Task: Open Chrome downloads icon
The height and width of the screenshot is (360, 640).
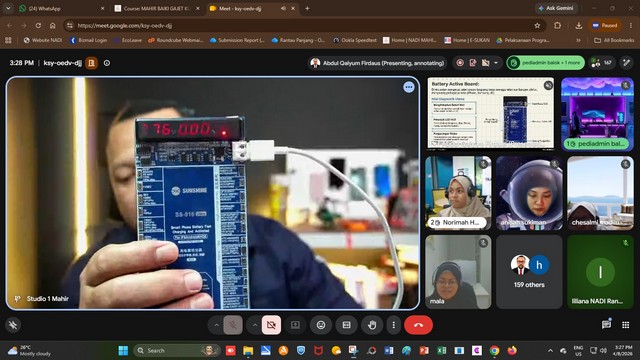Action: [578, 25]
